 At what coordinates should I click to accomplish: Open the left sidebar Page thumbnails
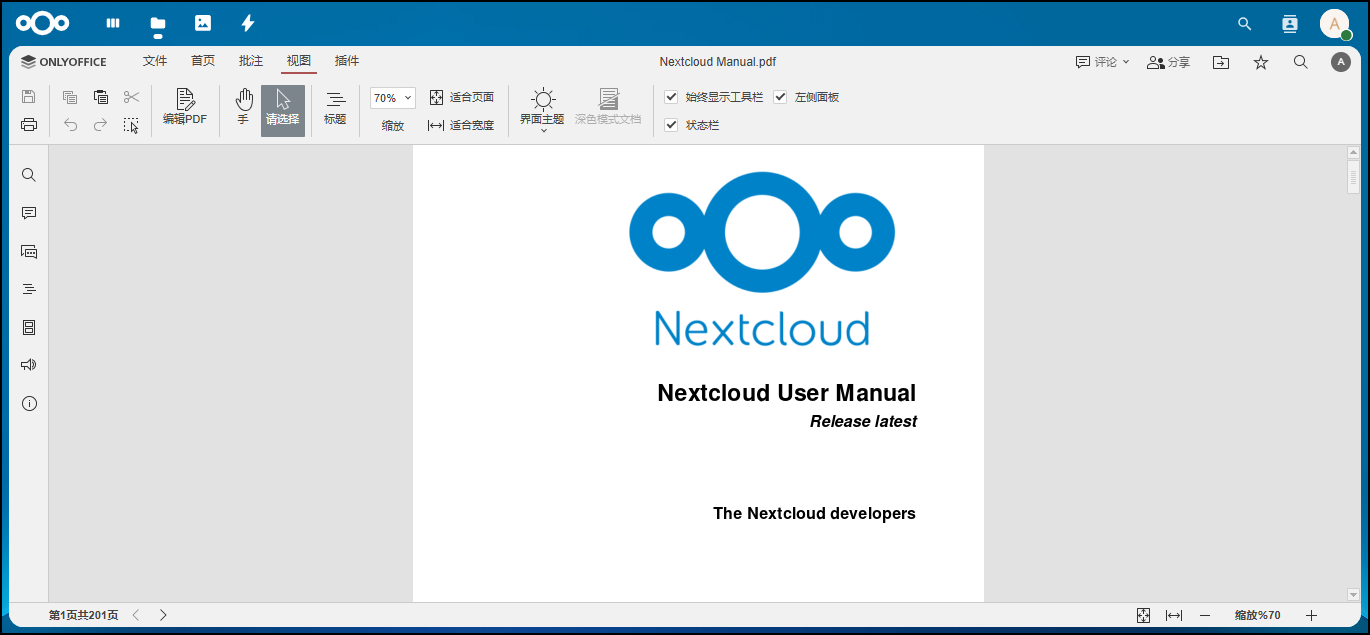tap(29, 327)
